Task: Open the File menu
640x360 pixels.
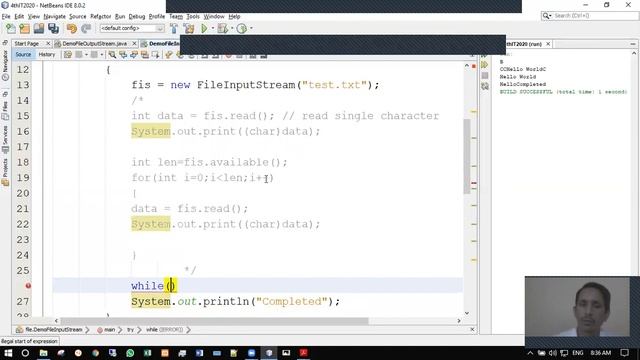Action: point(6,17)
